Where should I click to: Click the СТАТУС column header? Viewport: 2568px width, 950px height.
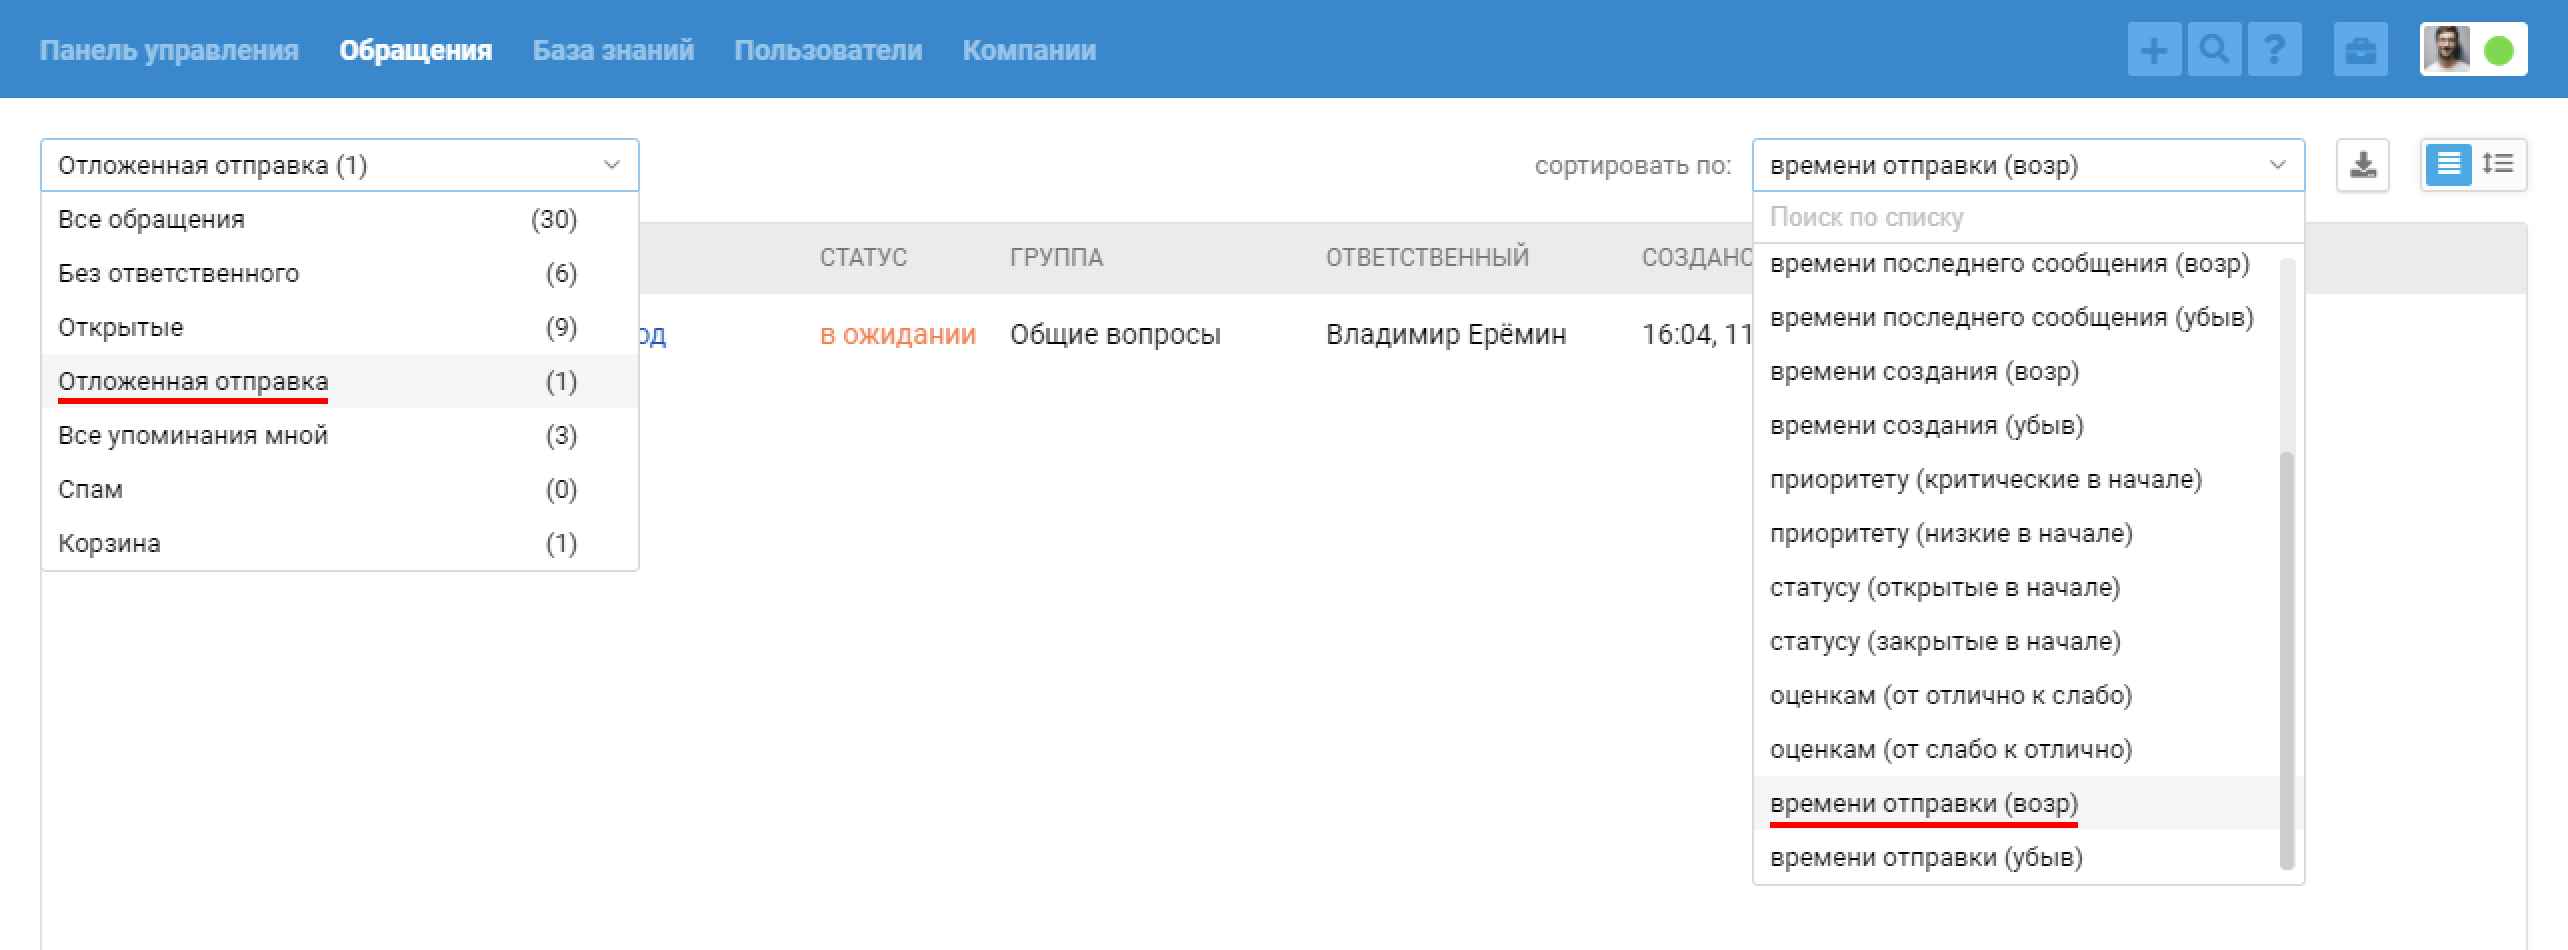coord(863,257)
